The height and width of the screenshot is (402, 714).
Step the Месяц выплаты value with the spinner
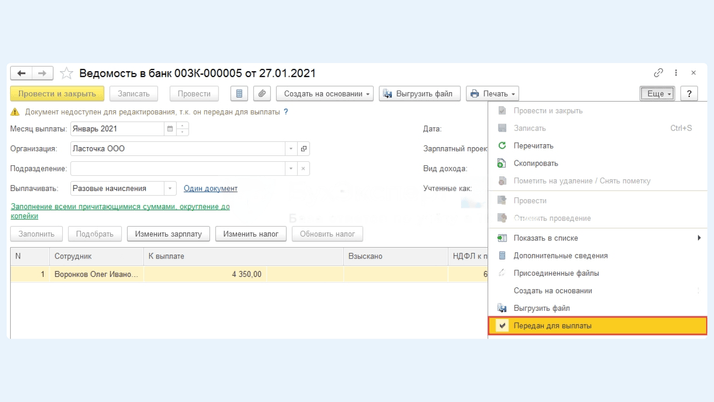pyautogui.click(x=183, y=129)
